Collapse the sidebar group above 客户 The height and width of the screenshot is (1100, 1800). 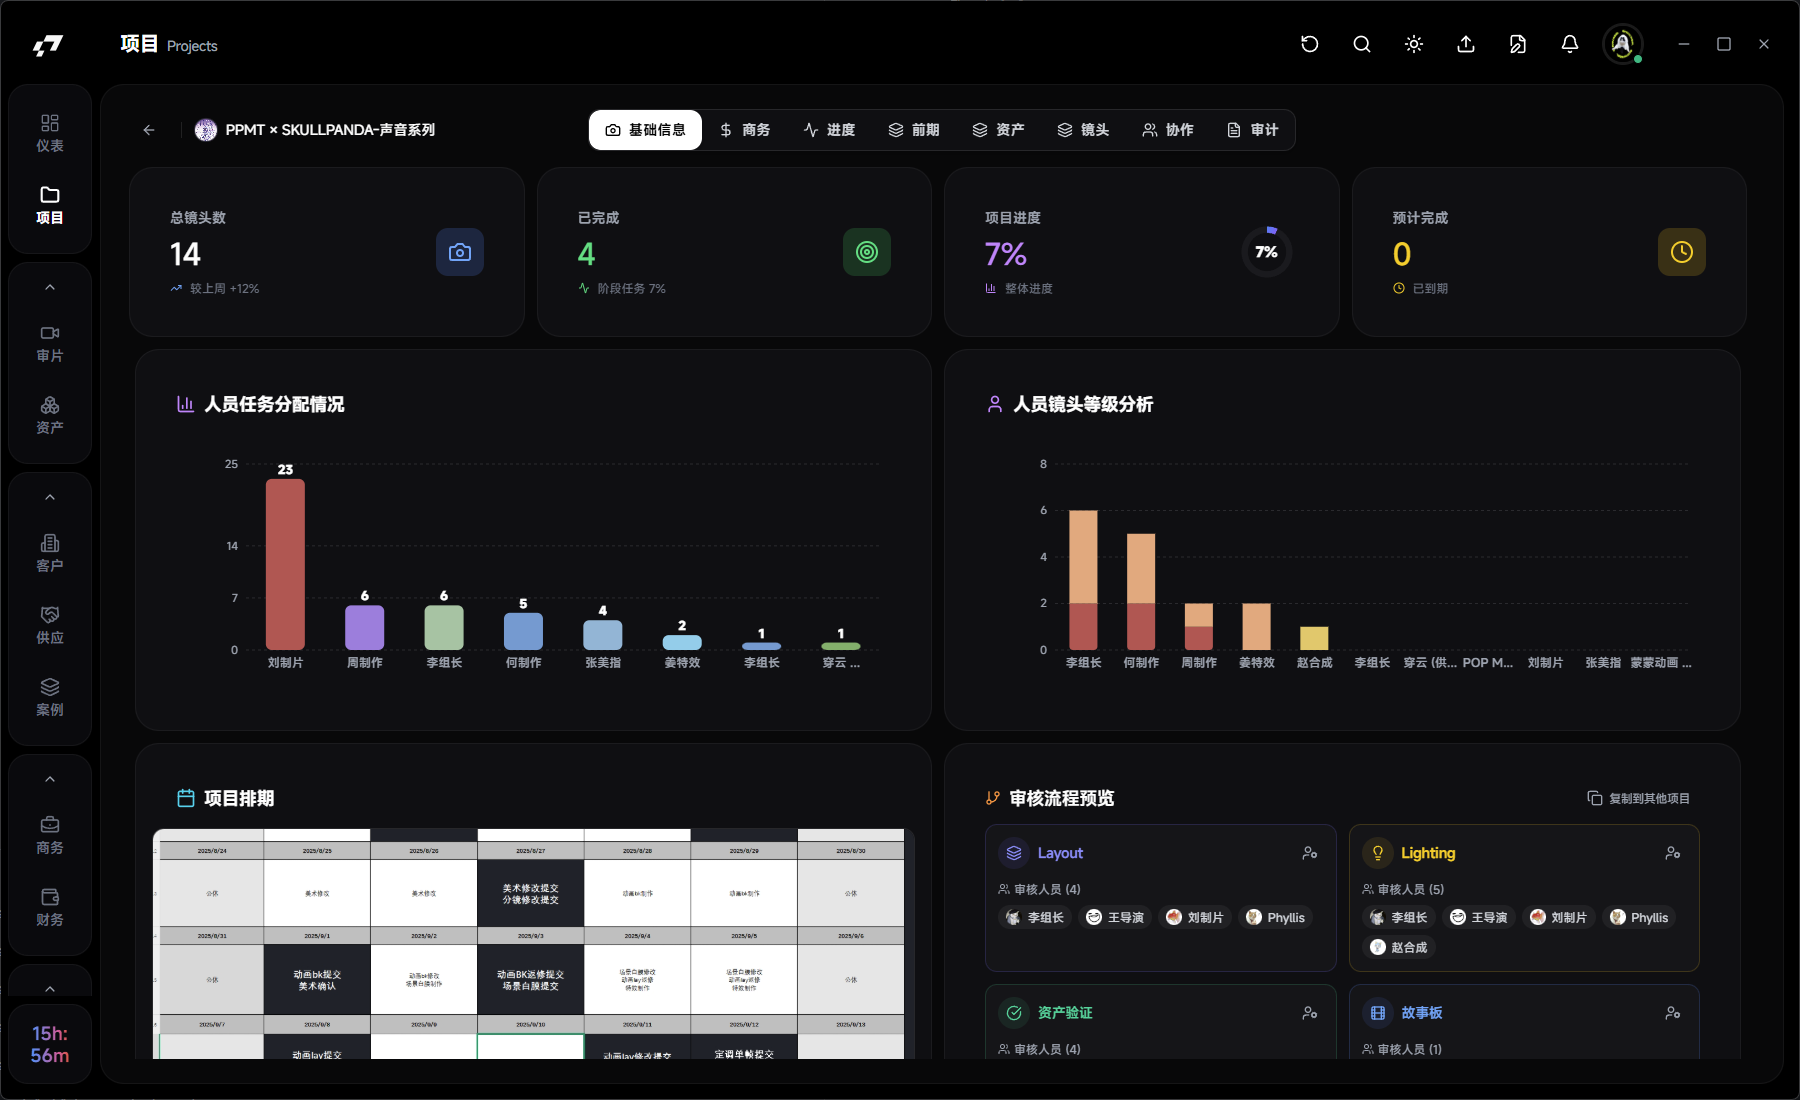tap(50, 498)
